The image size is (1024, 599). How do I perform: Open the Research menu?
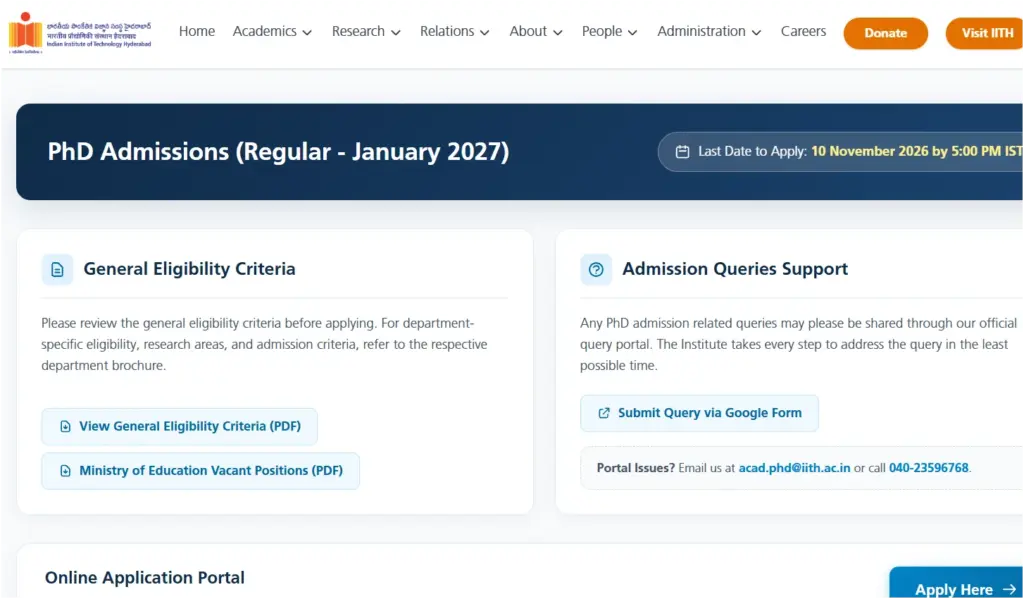[x=366, y=31]
